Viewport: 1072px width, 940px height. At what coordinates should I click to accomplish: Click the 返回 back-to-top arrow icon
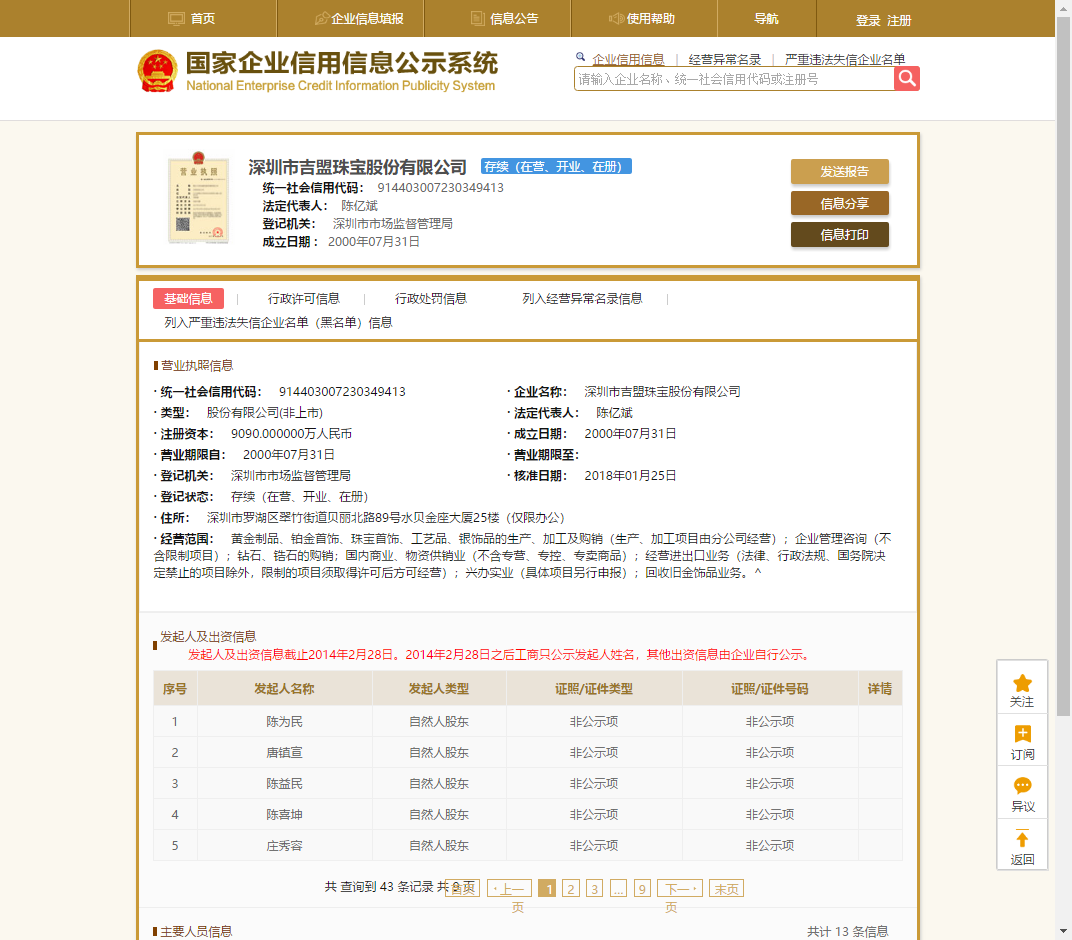[x=1022, y=840]
